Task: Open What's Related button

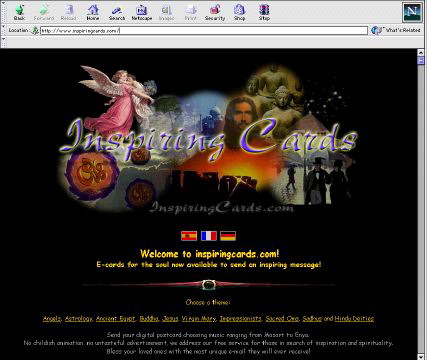Action: 396,30
